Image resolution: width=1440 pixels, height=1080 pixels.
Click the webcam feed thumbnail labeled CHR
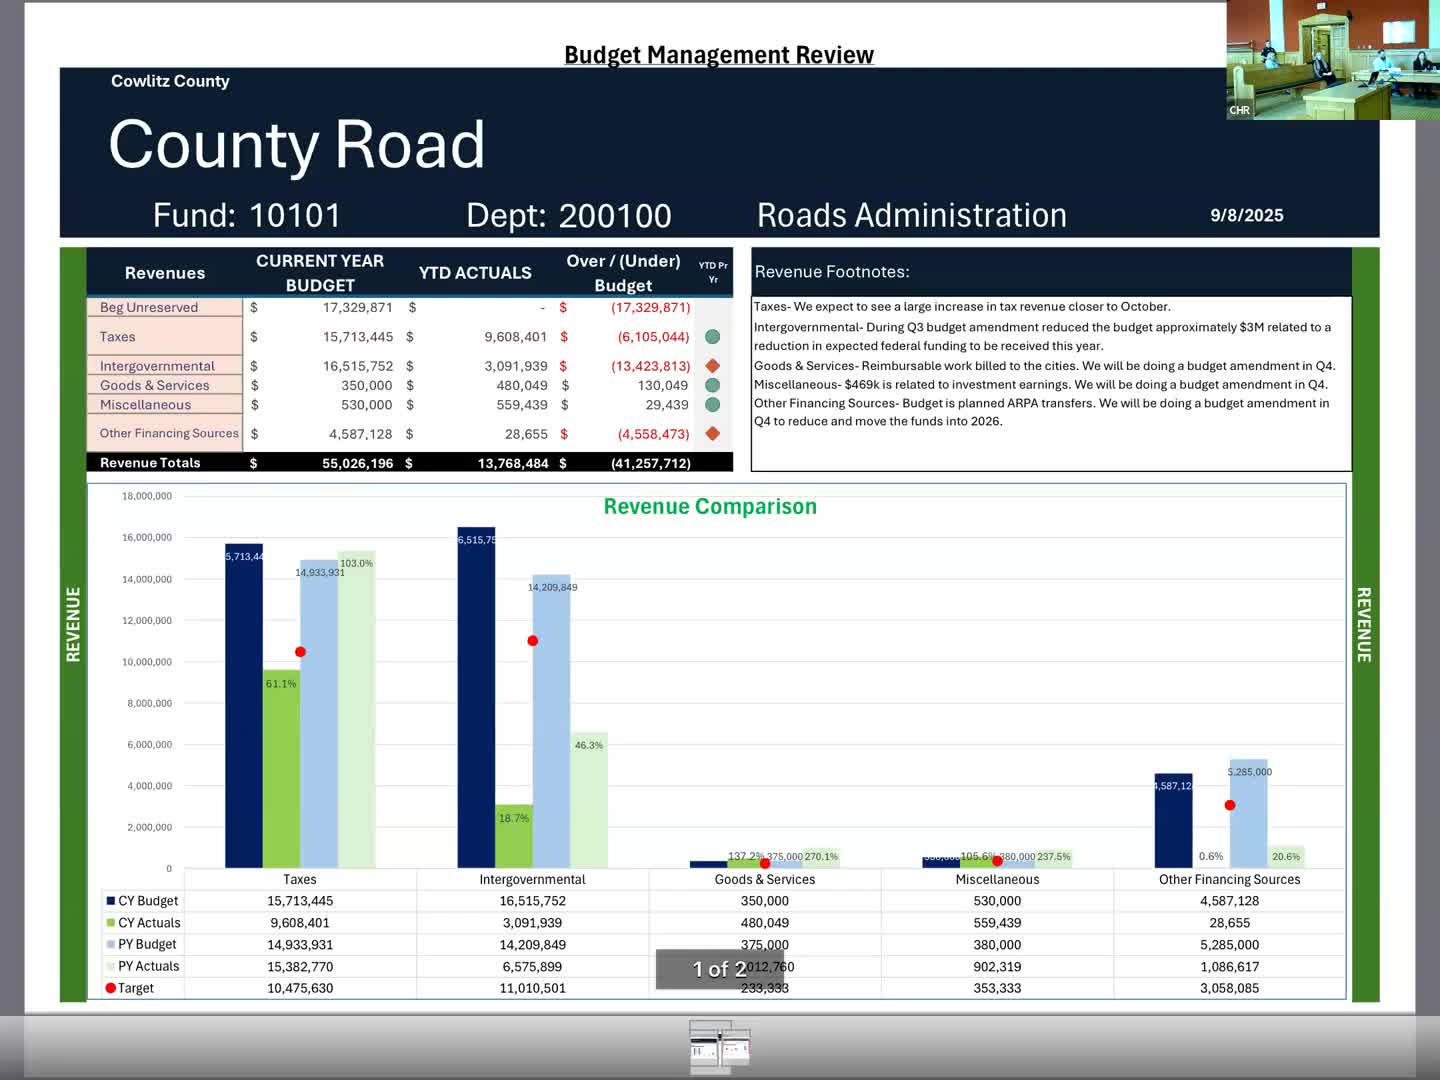tap(1332, 59)
